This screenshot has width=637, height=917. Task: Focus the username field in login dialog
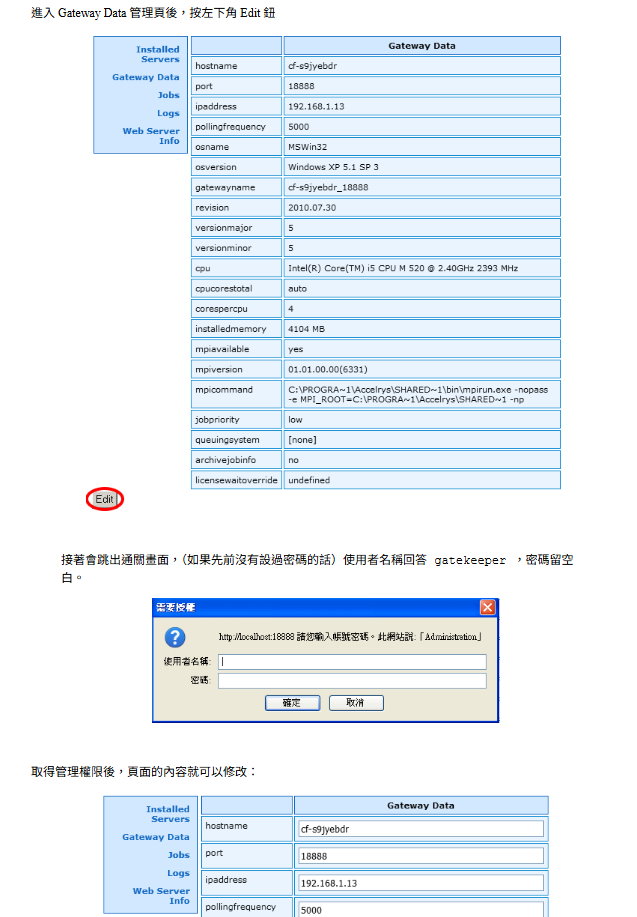[352, 661]
